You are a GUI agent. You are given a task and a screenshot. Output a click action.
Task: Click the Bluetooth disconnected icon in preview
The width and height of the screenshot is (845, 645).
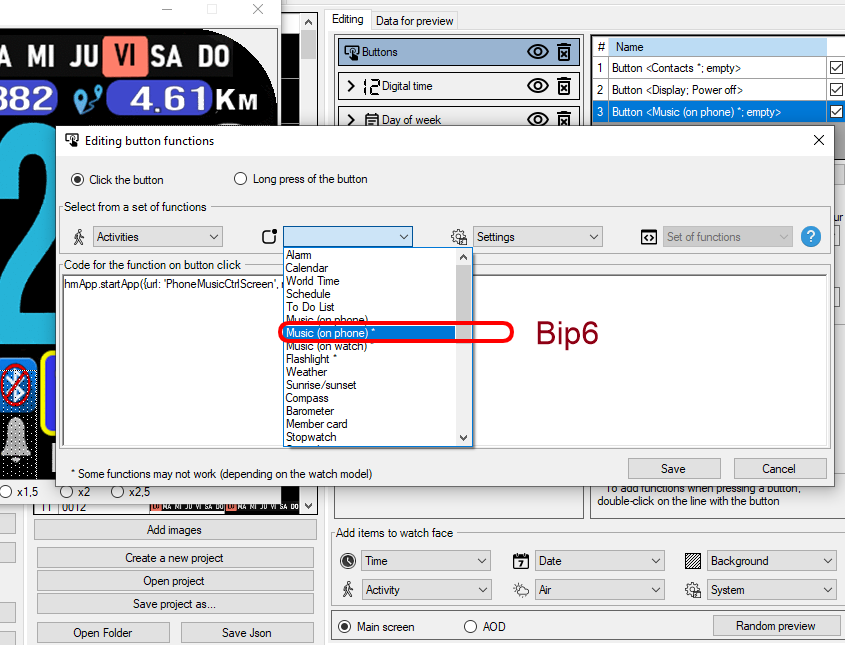[15, 386]
